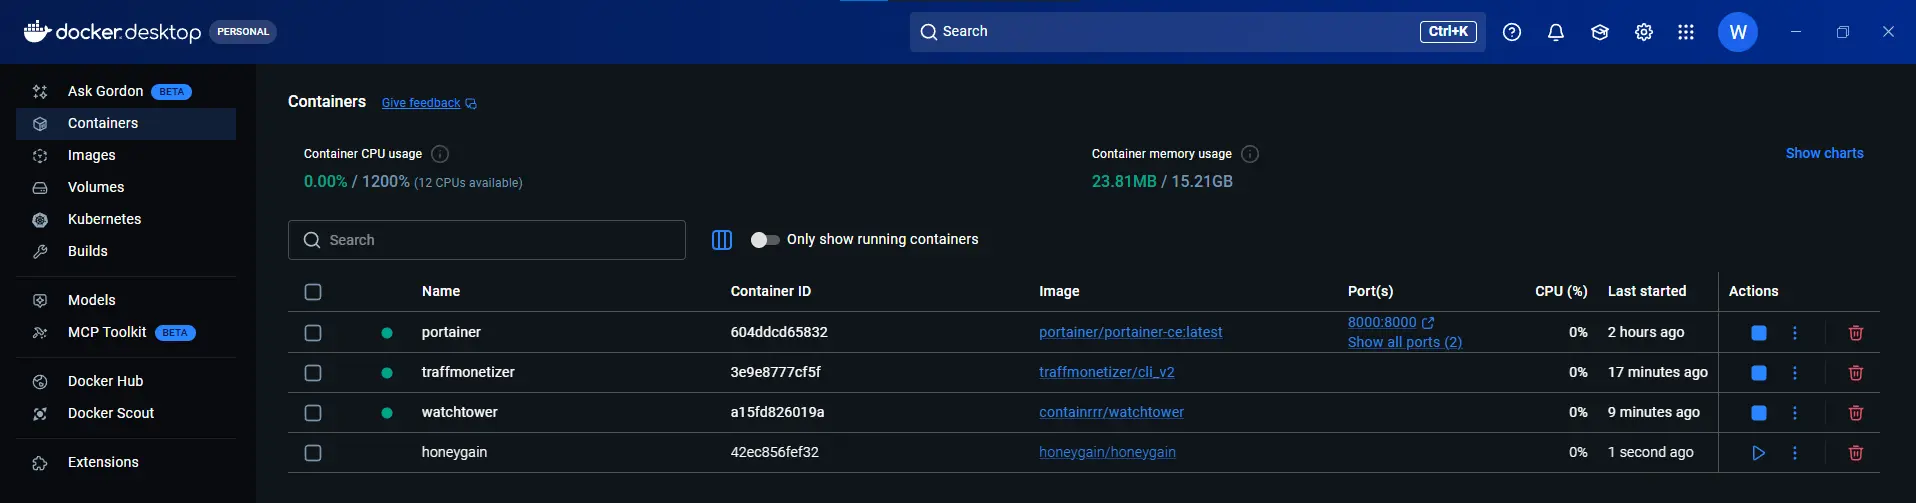This screenshot has height=503, width=1916.
Task: Open containrrr/watchtower image link
Action: [1111, 413]
